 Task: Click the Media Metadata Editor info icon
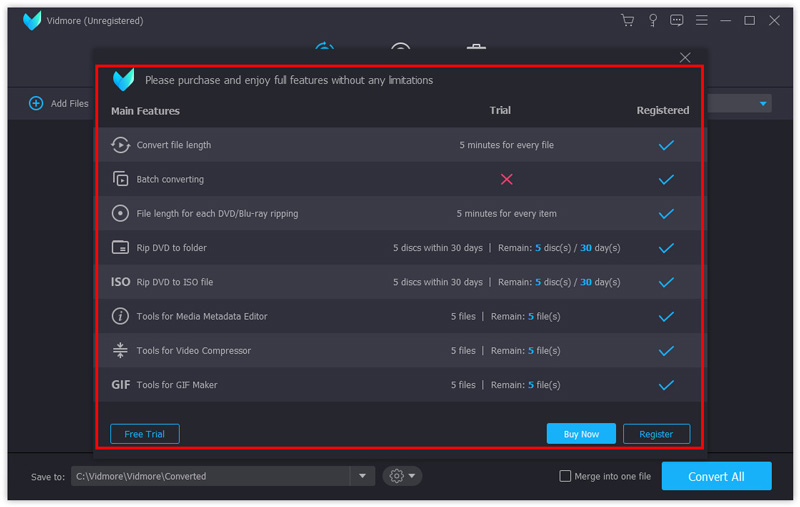point(120,316)
